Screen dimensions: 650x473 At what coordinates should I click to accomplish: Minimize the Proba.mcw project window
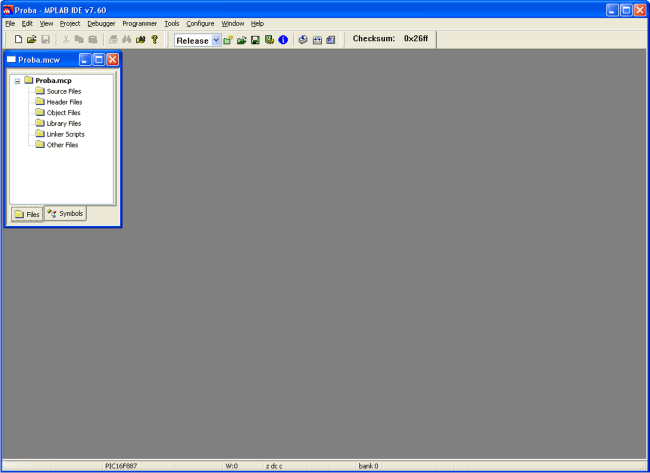(85, 60)
